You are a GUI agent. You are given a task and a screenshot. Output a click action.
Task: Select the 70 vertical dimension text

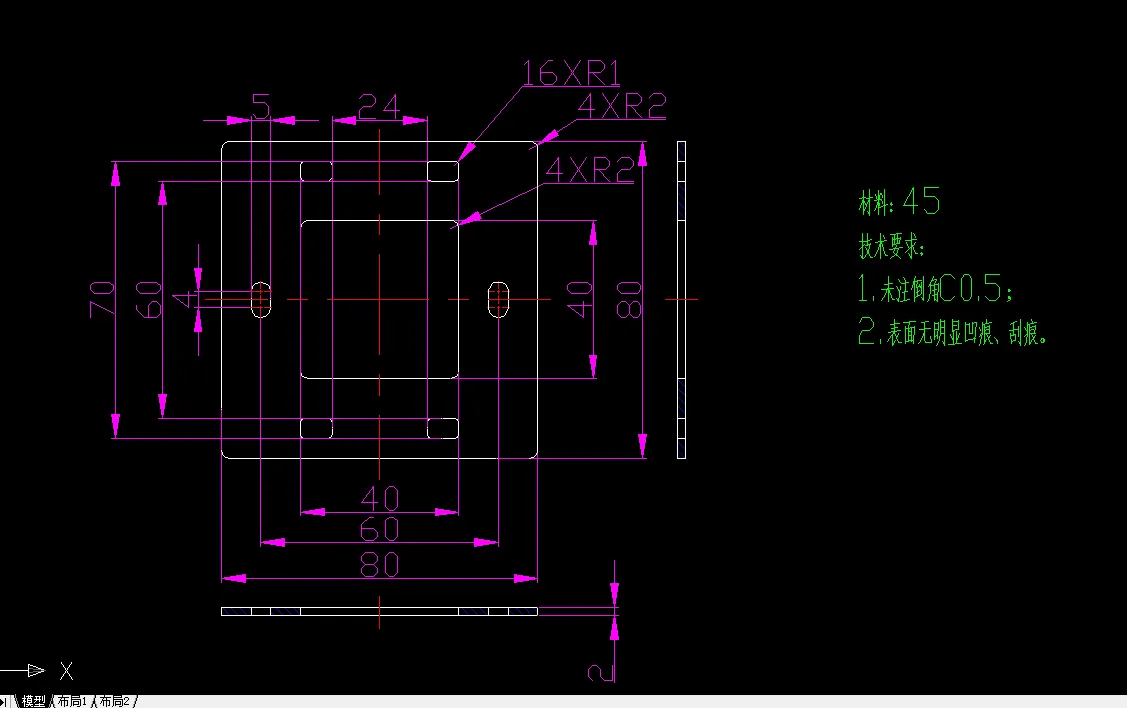coord(102,299)
